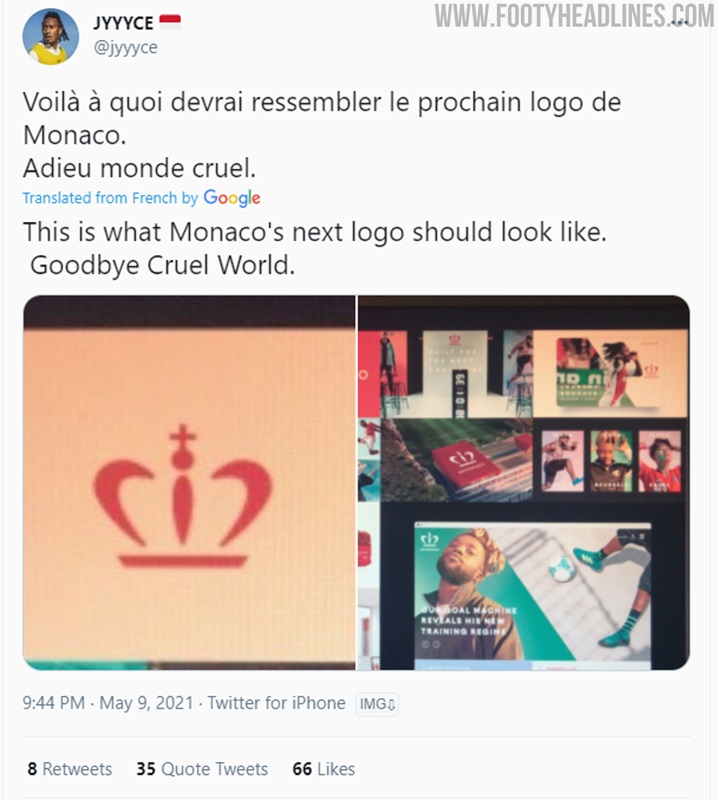Click the 9:44 PM timestamp
Screen dimensions: 718x800
click(x=54, y=703)
